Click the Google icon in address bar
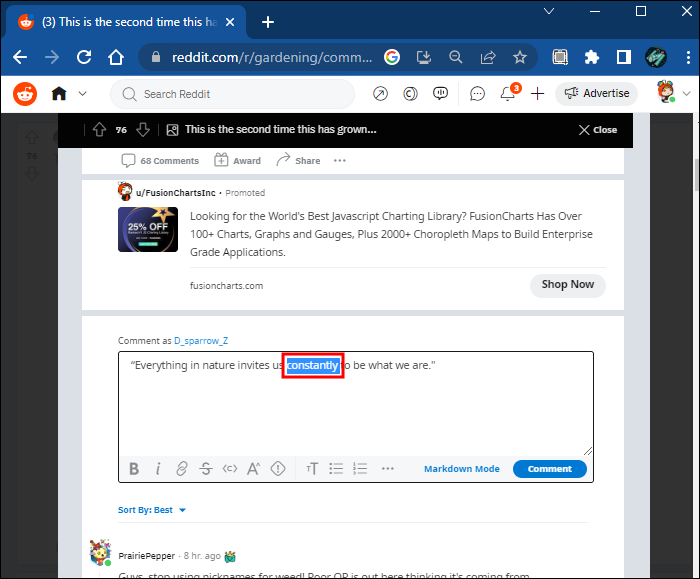 (x=392, y=57)
